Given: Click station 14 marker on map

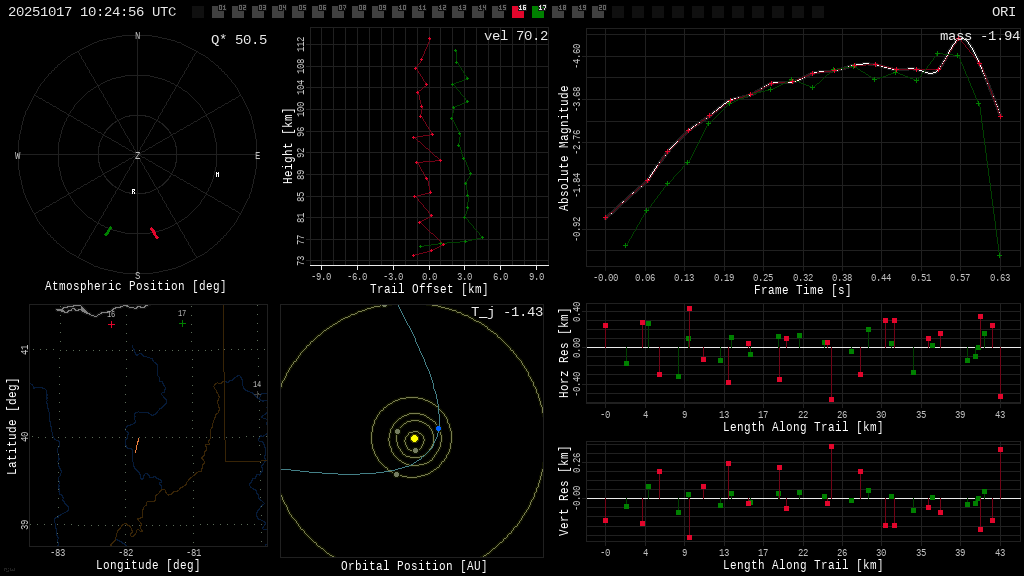Looking at the screenshot, I should pyautogui.click(x=257, y=394).
